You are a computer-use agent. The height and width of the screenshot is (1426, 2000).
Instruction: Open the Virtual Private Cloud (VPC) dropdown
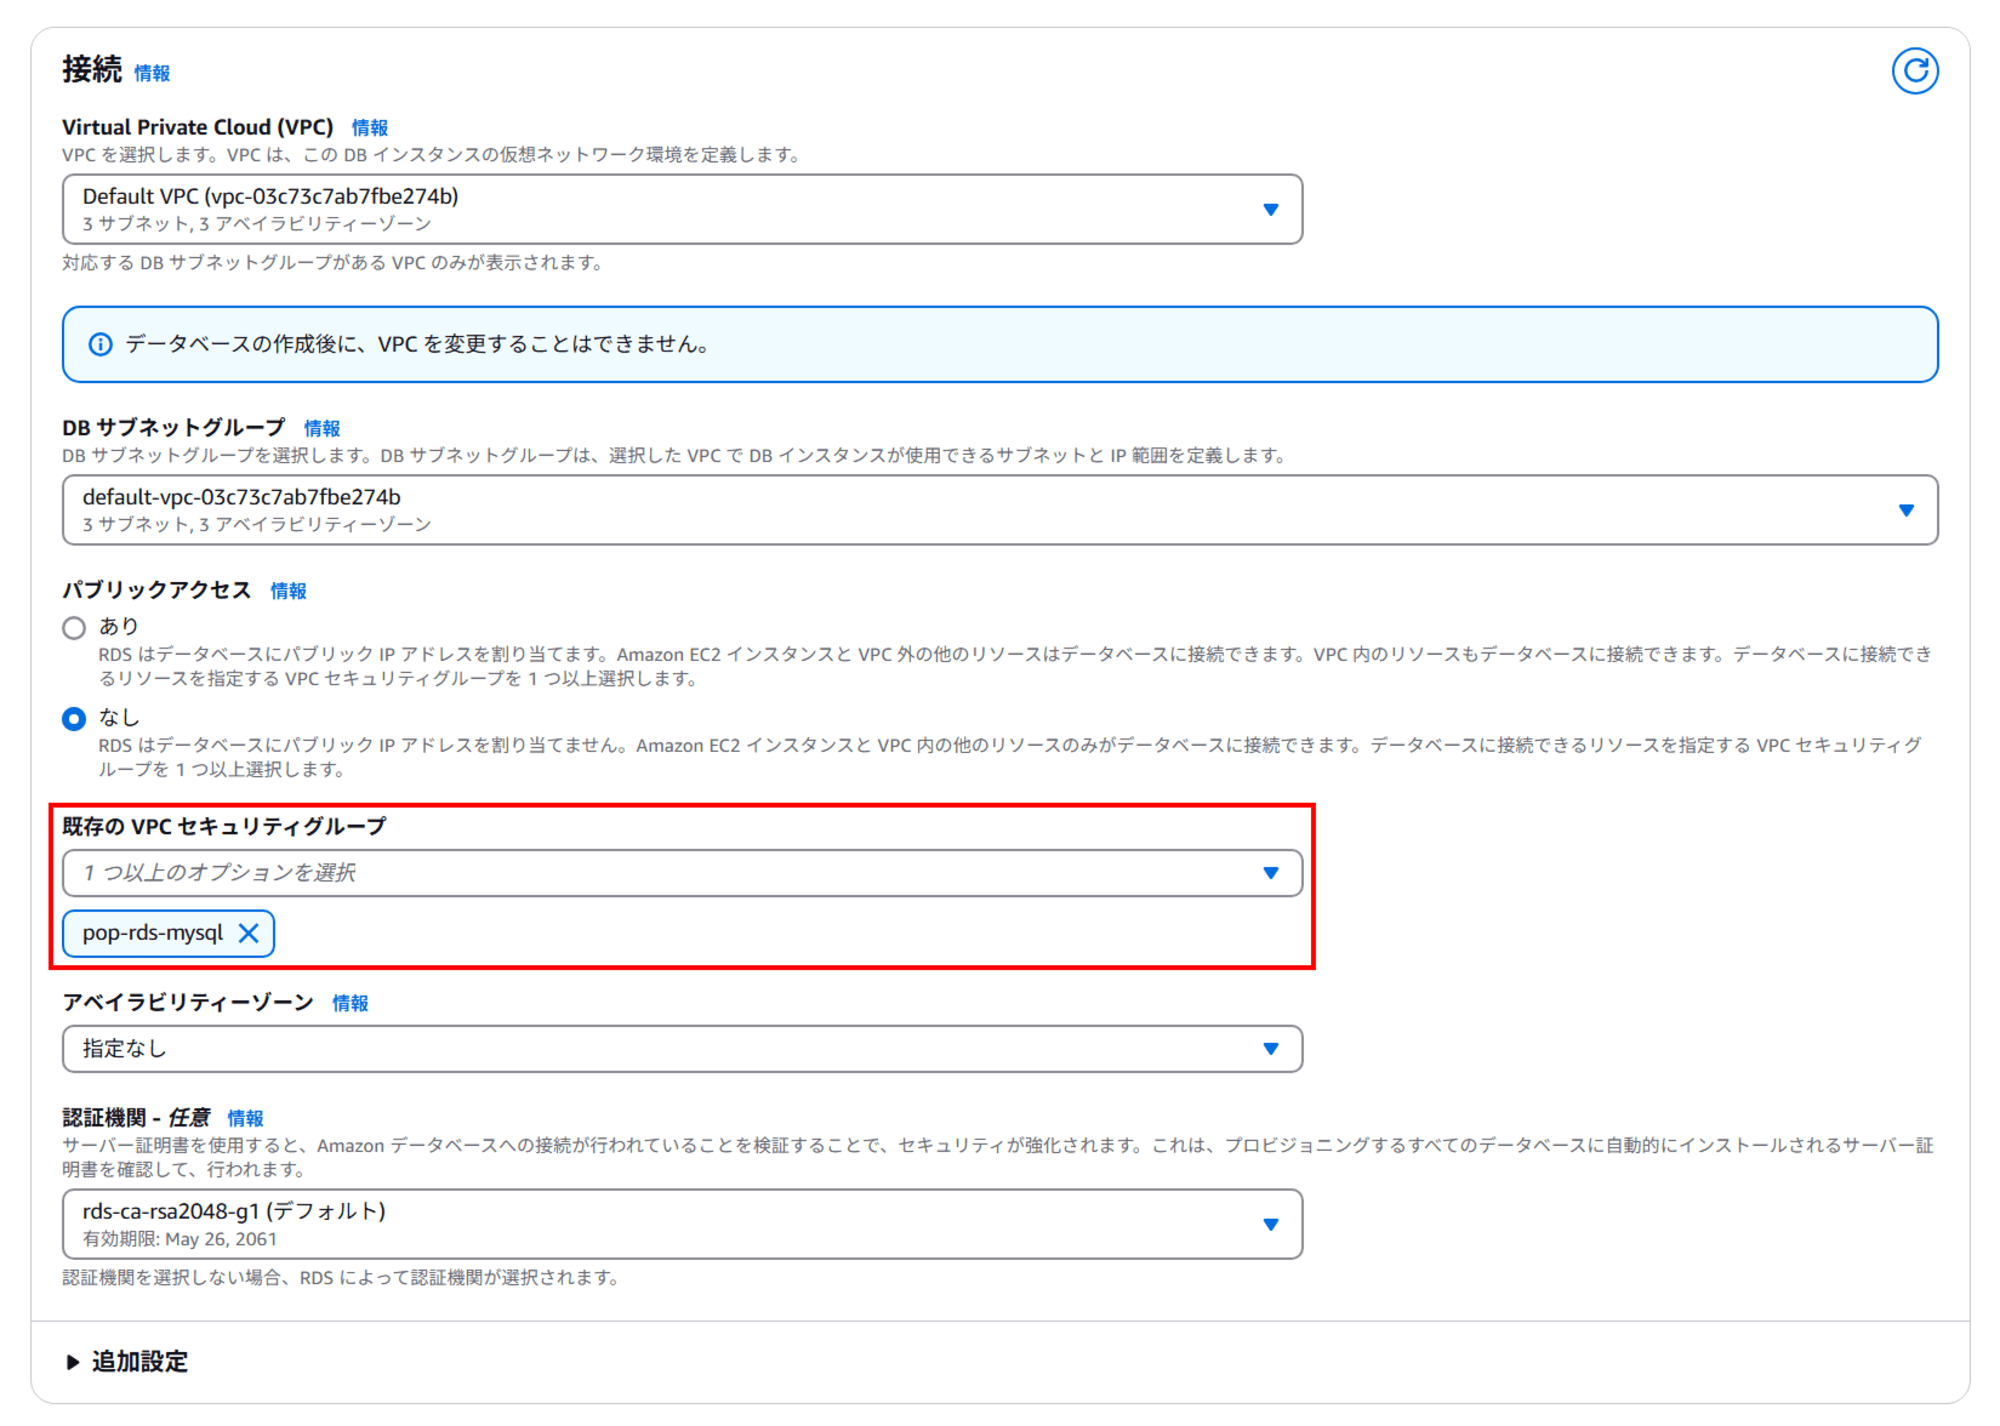coord(682,209)
